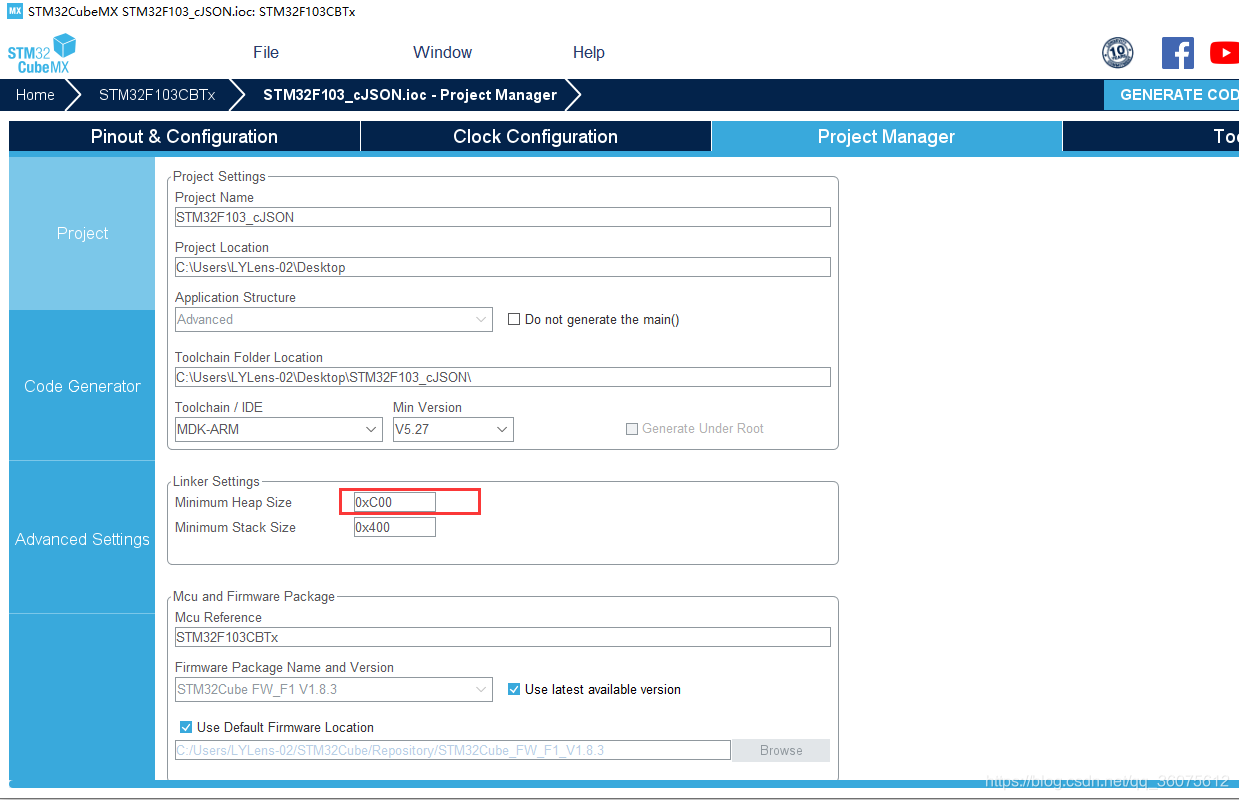Uncheck 'Use latest available version'
1239x800 pixels.
point(514,689)
